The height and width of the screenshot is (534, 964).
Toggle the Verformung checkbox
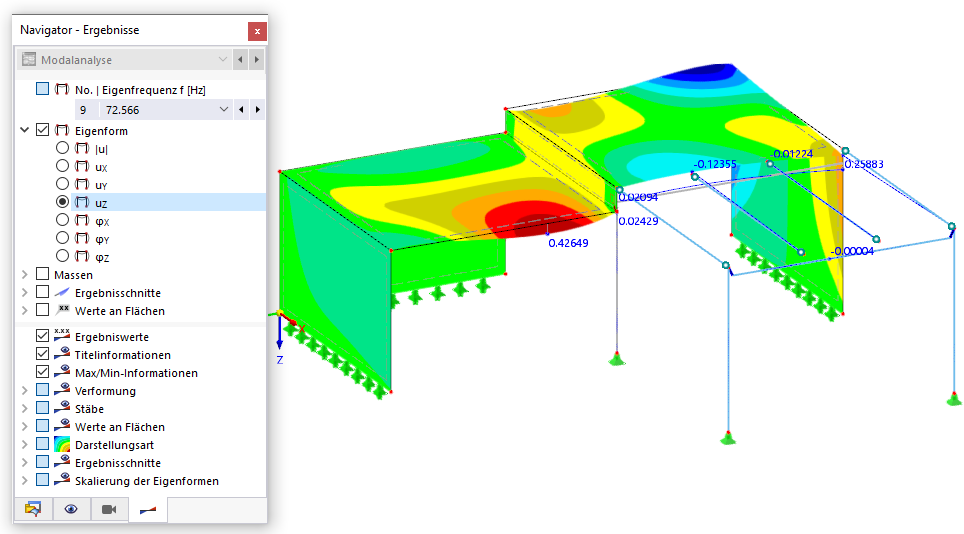point(42,390)
